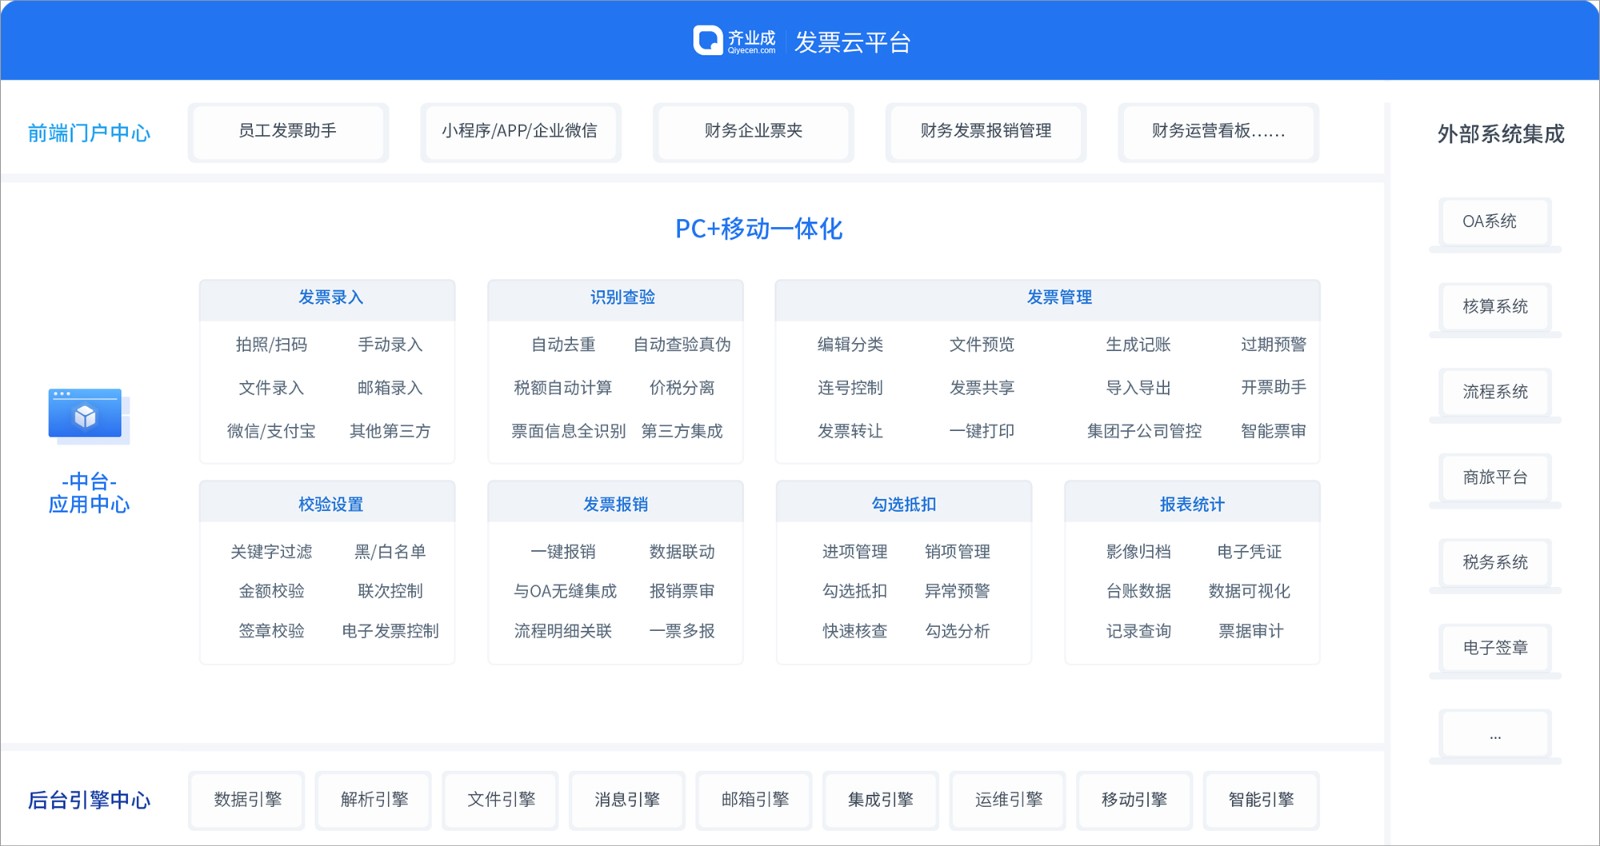Open 财务企业票夹 box
Image resolution: width=1600 pixels, height=846 pixels.
(x=753, y=131)
